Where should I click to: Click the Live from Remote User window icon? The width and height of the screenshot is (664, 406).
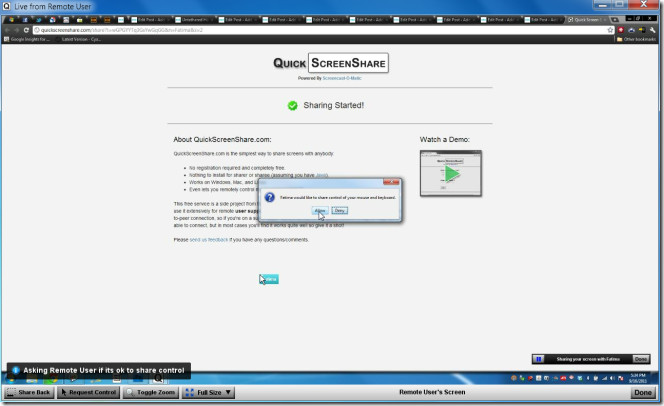pyautogui.click(x=6, y=6)
